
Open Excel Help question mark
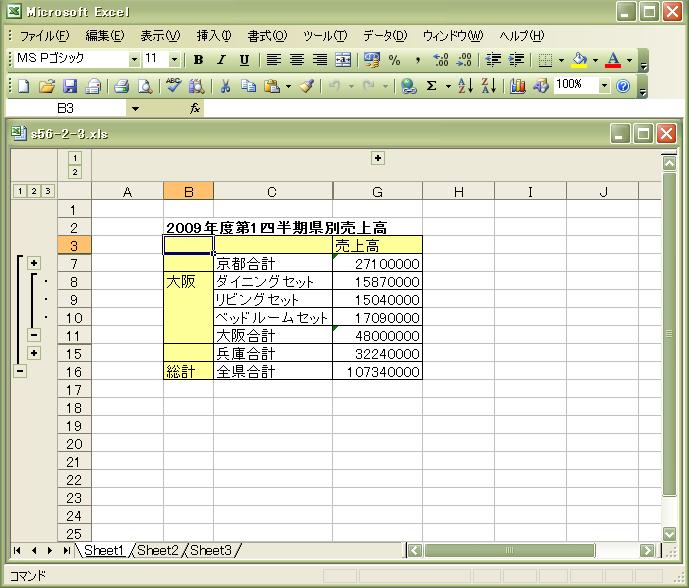(x=623, y=86)
